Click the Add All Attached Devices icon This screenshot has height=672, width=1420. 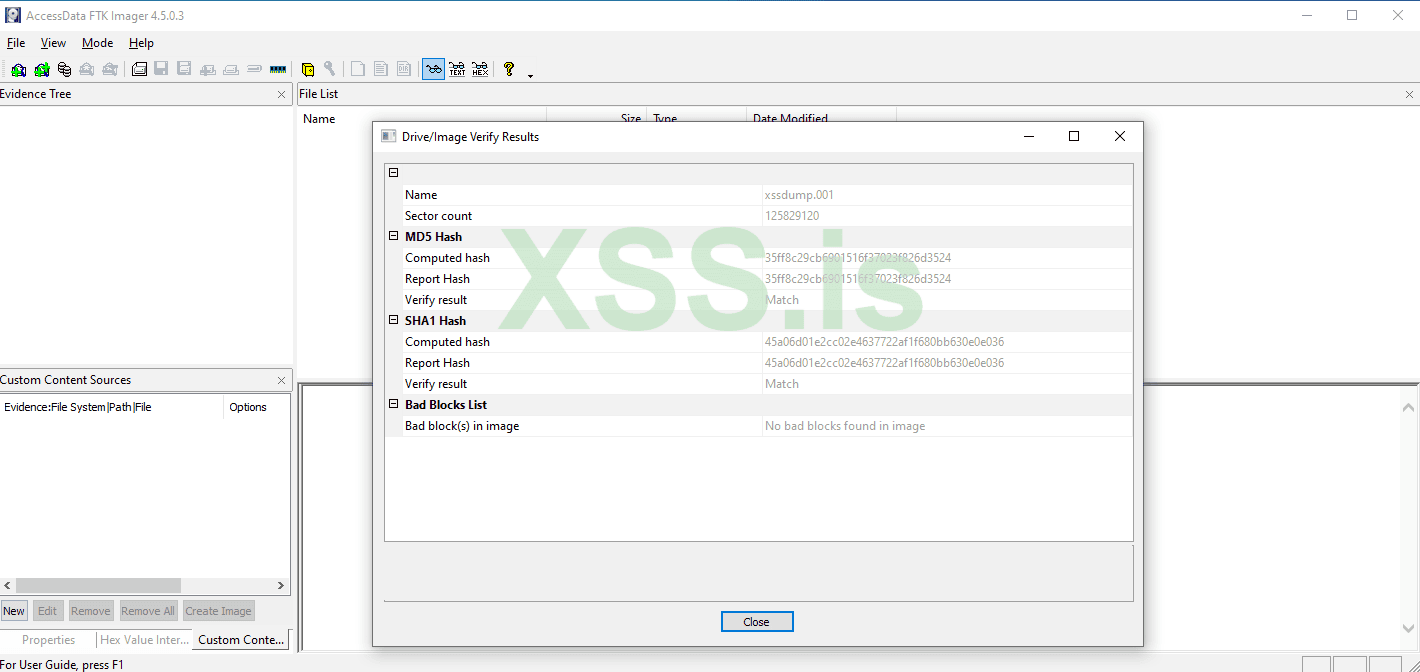(41, 69)
